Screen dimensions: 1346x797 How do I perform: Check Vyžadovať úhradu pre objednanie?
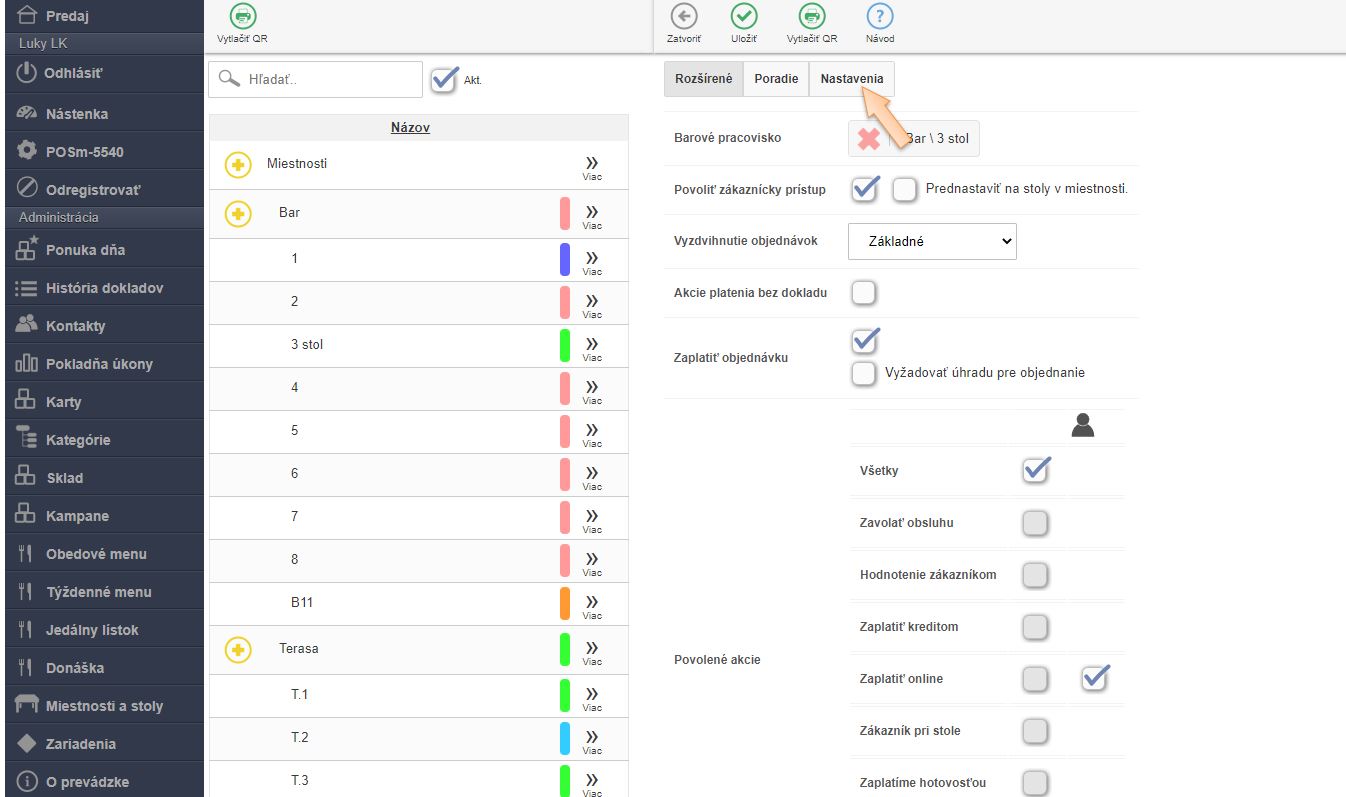pos(863,373)
